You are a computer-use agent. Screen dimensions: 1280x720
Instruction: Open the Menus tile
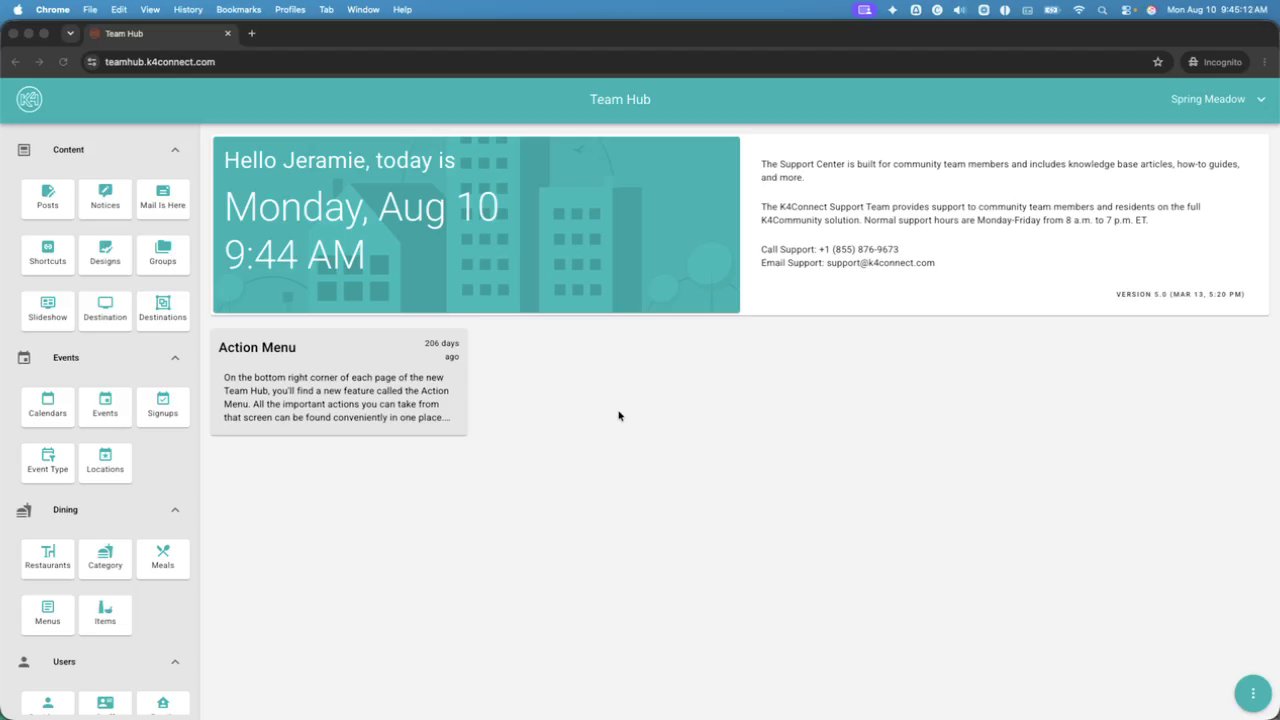(x=48, y=614)
